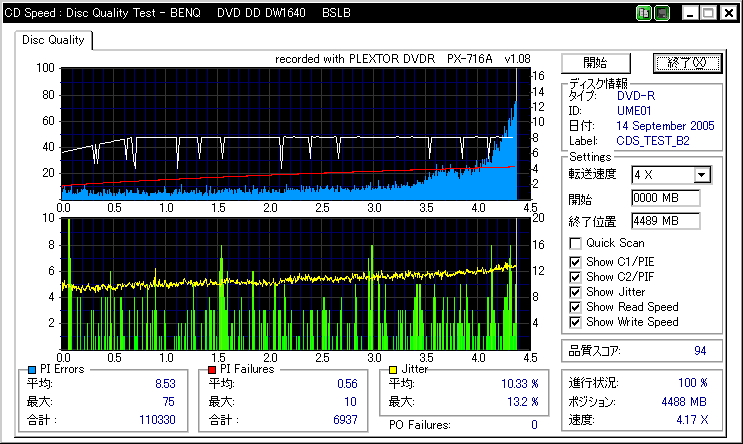Click the 終了 exit button
This screenshot has height=444, width=743.
[687, 63]
